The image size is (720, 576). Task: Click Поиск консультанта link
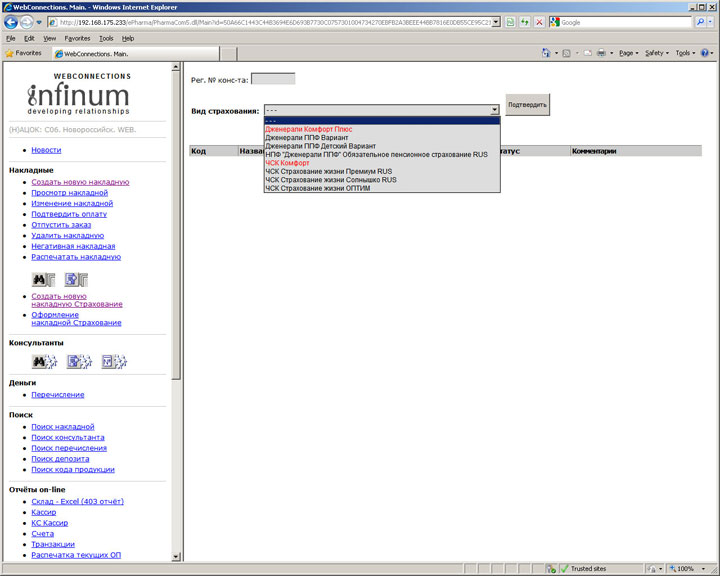[x=68, y=438]
